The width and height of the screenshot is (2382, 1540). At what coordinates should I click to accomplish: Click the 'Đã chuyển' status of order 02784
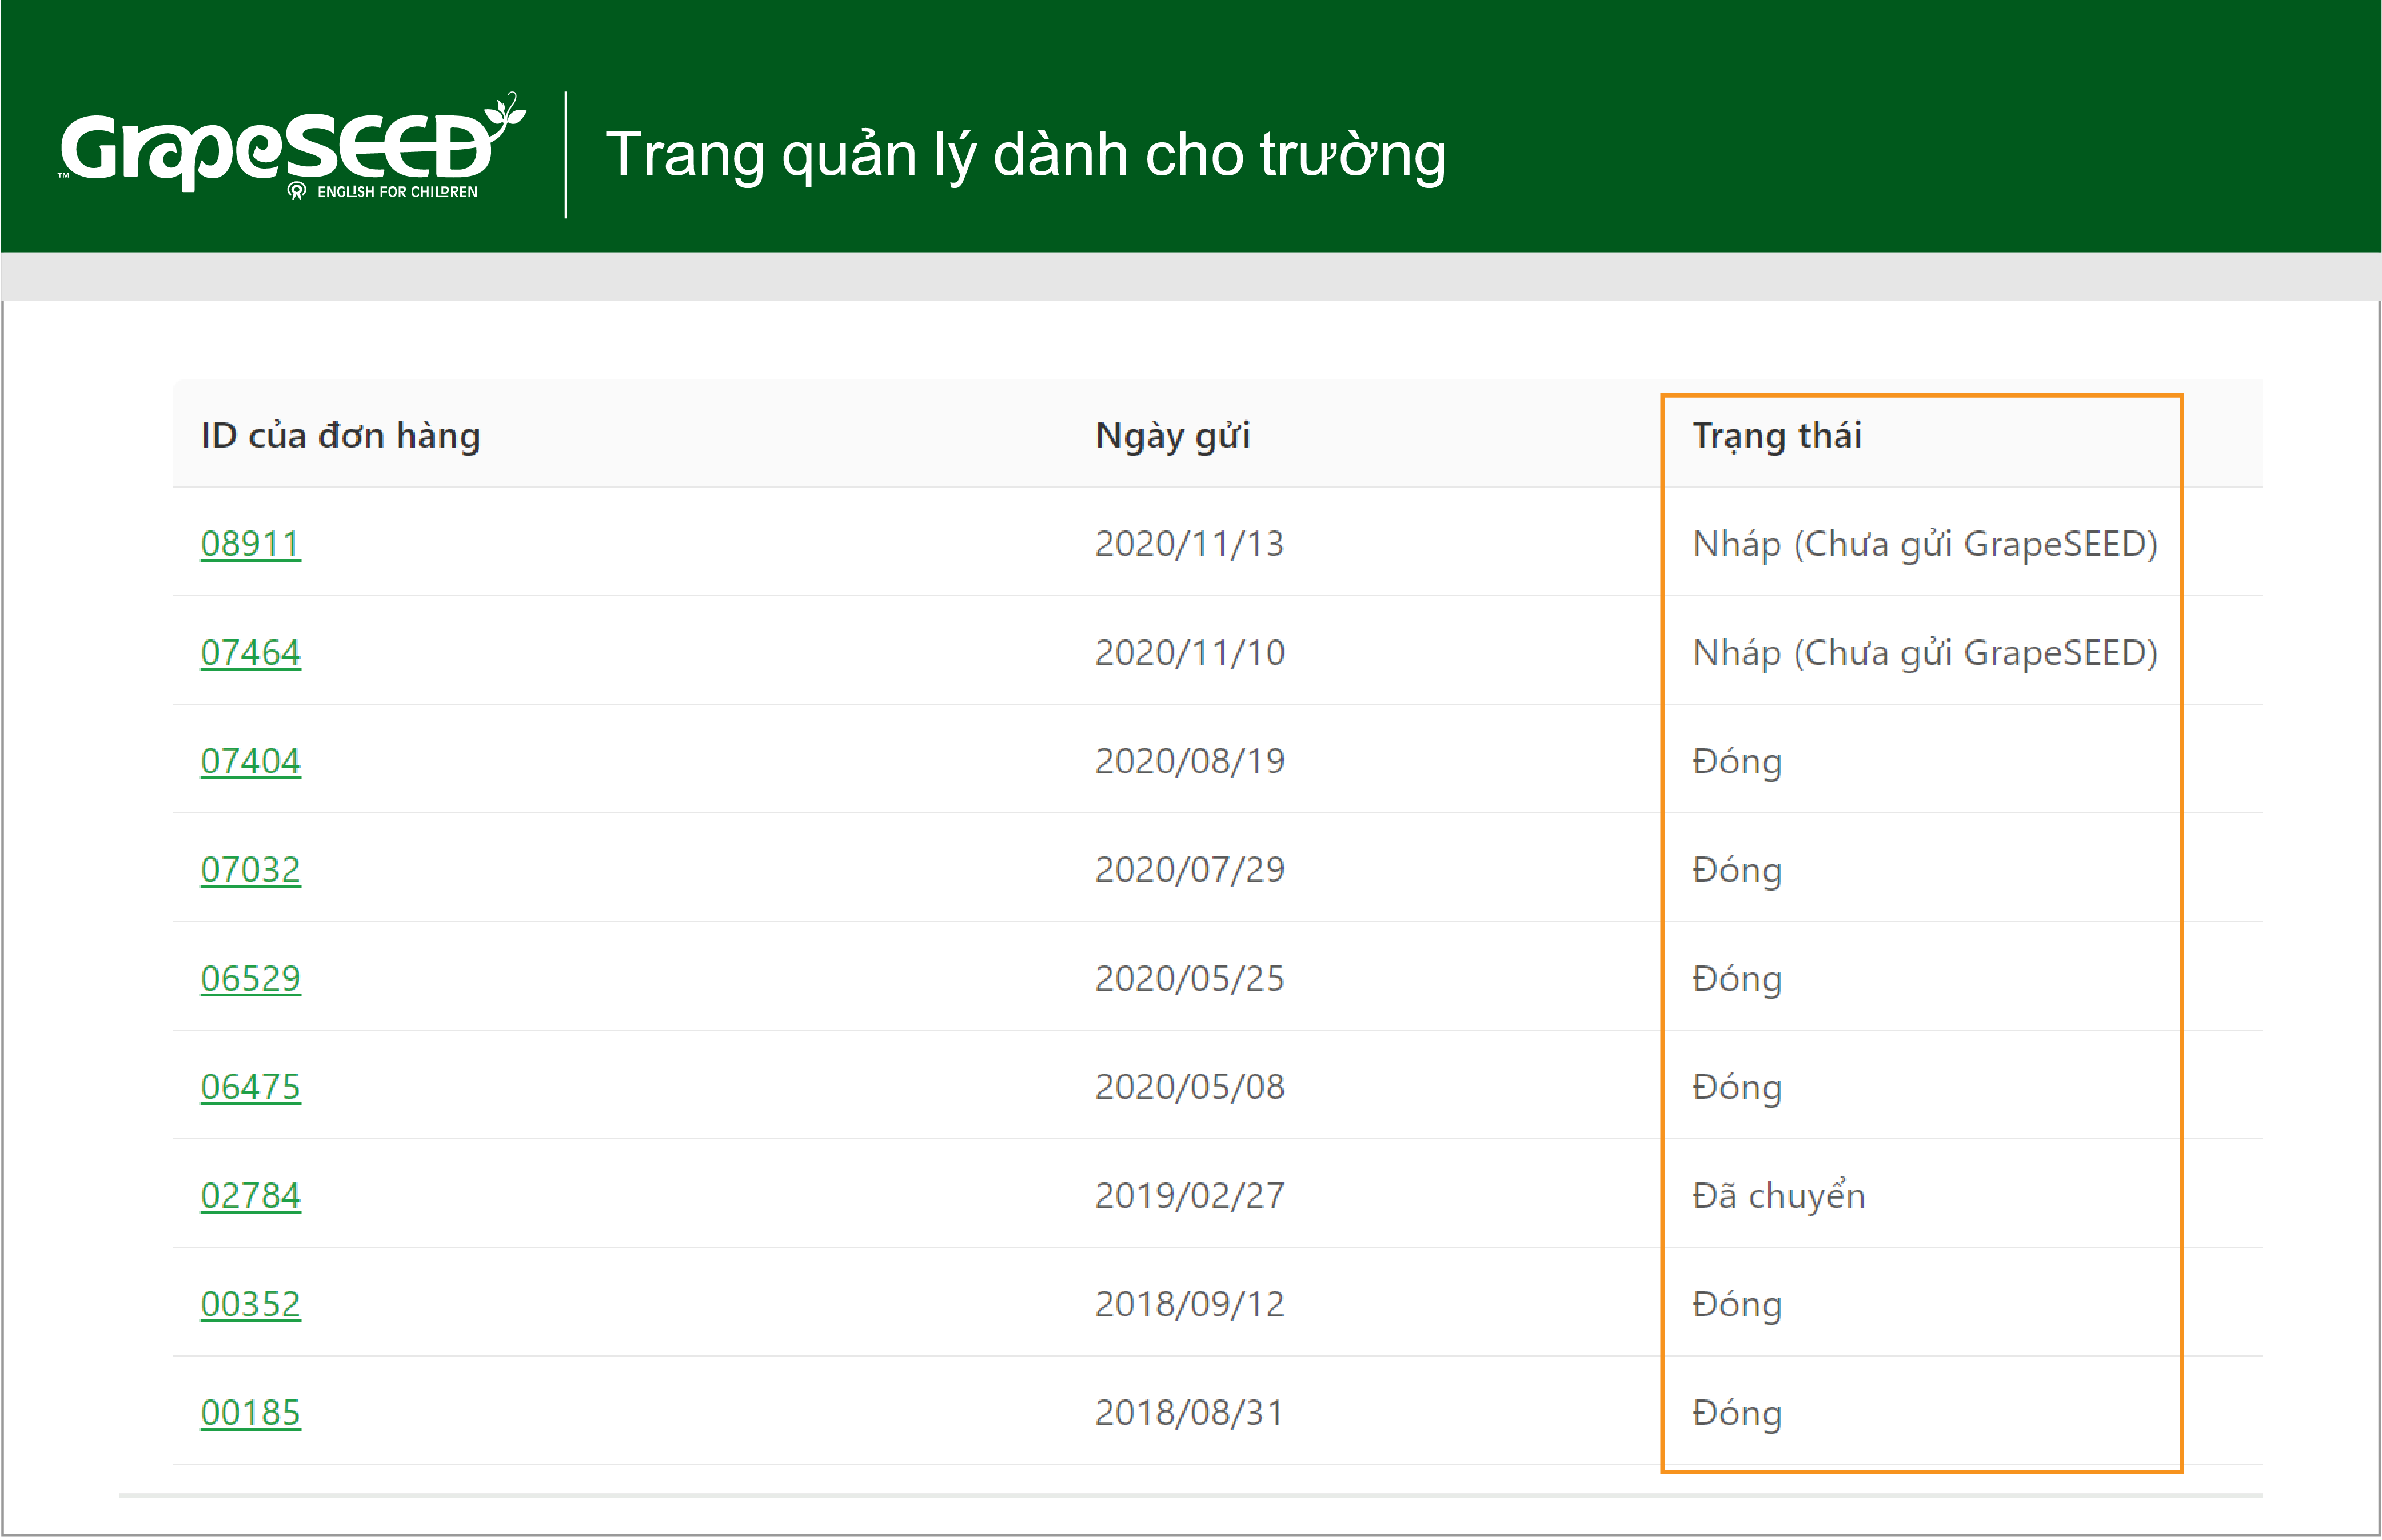point(1778,1196)
